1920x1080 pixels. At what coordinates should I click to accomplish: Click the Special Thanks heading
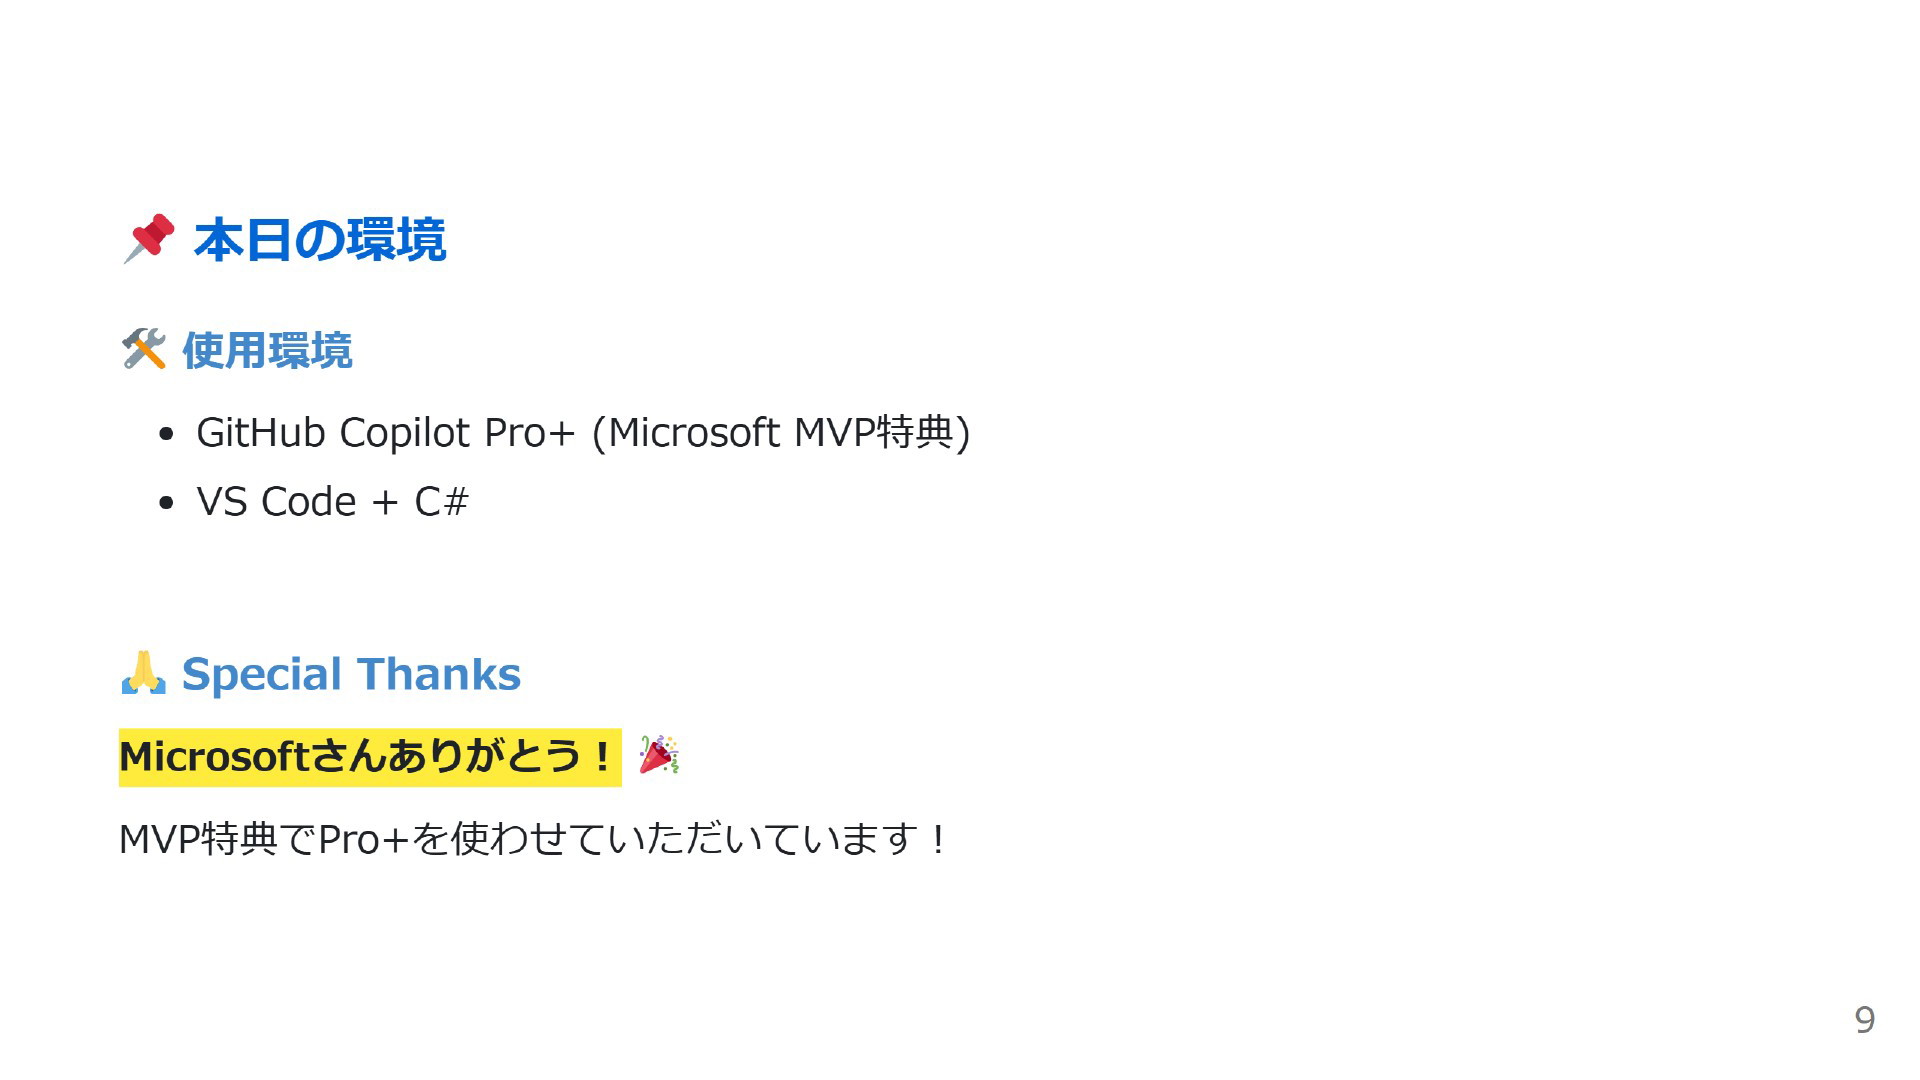[x=351, y=674]
